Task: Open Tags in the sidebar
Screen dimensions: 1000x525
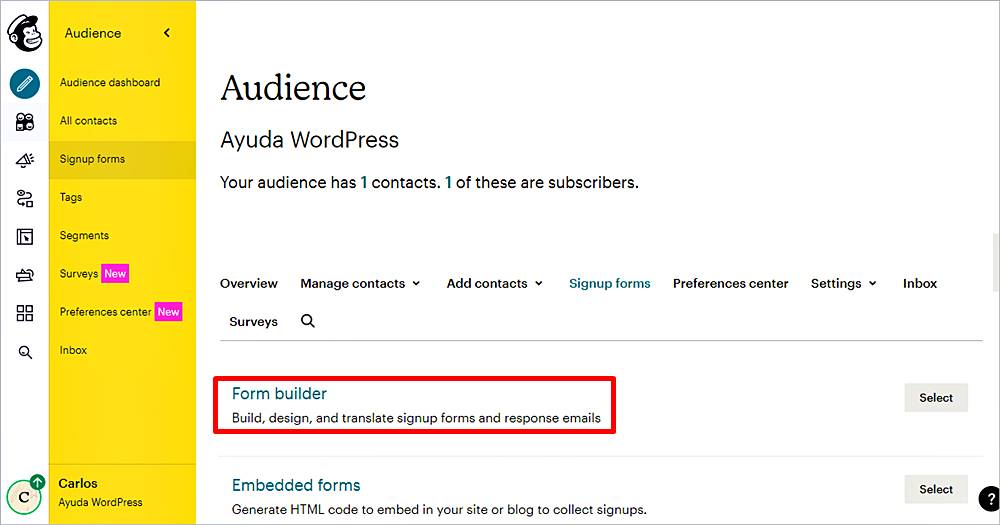Action: 71,198
